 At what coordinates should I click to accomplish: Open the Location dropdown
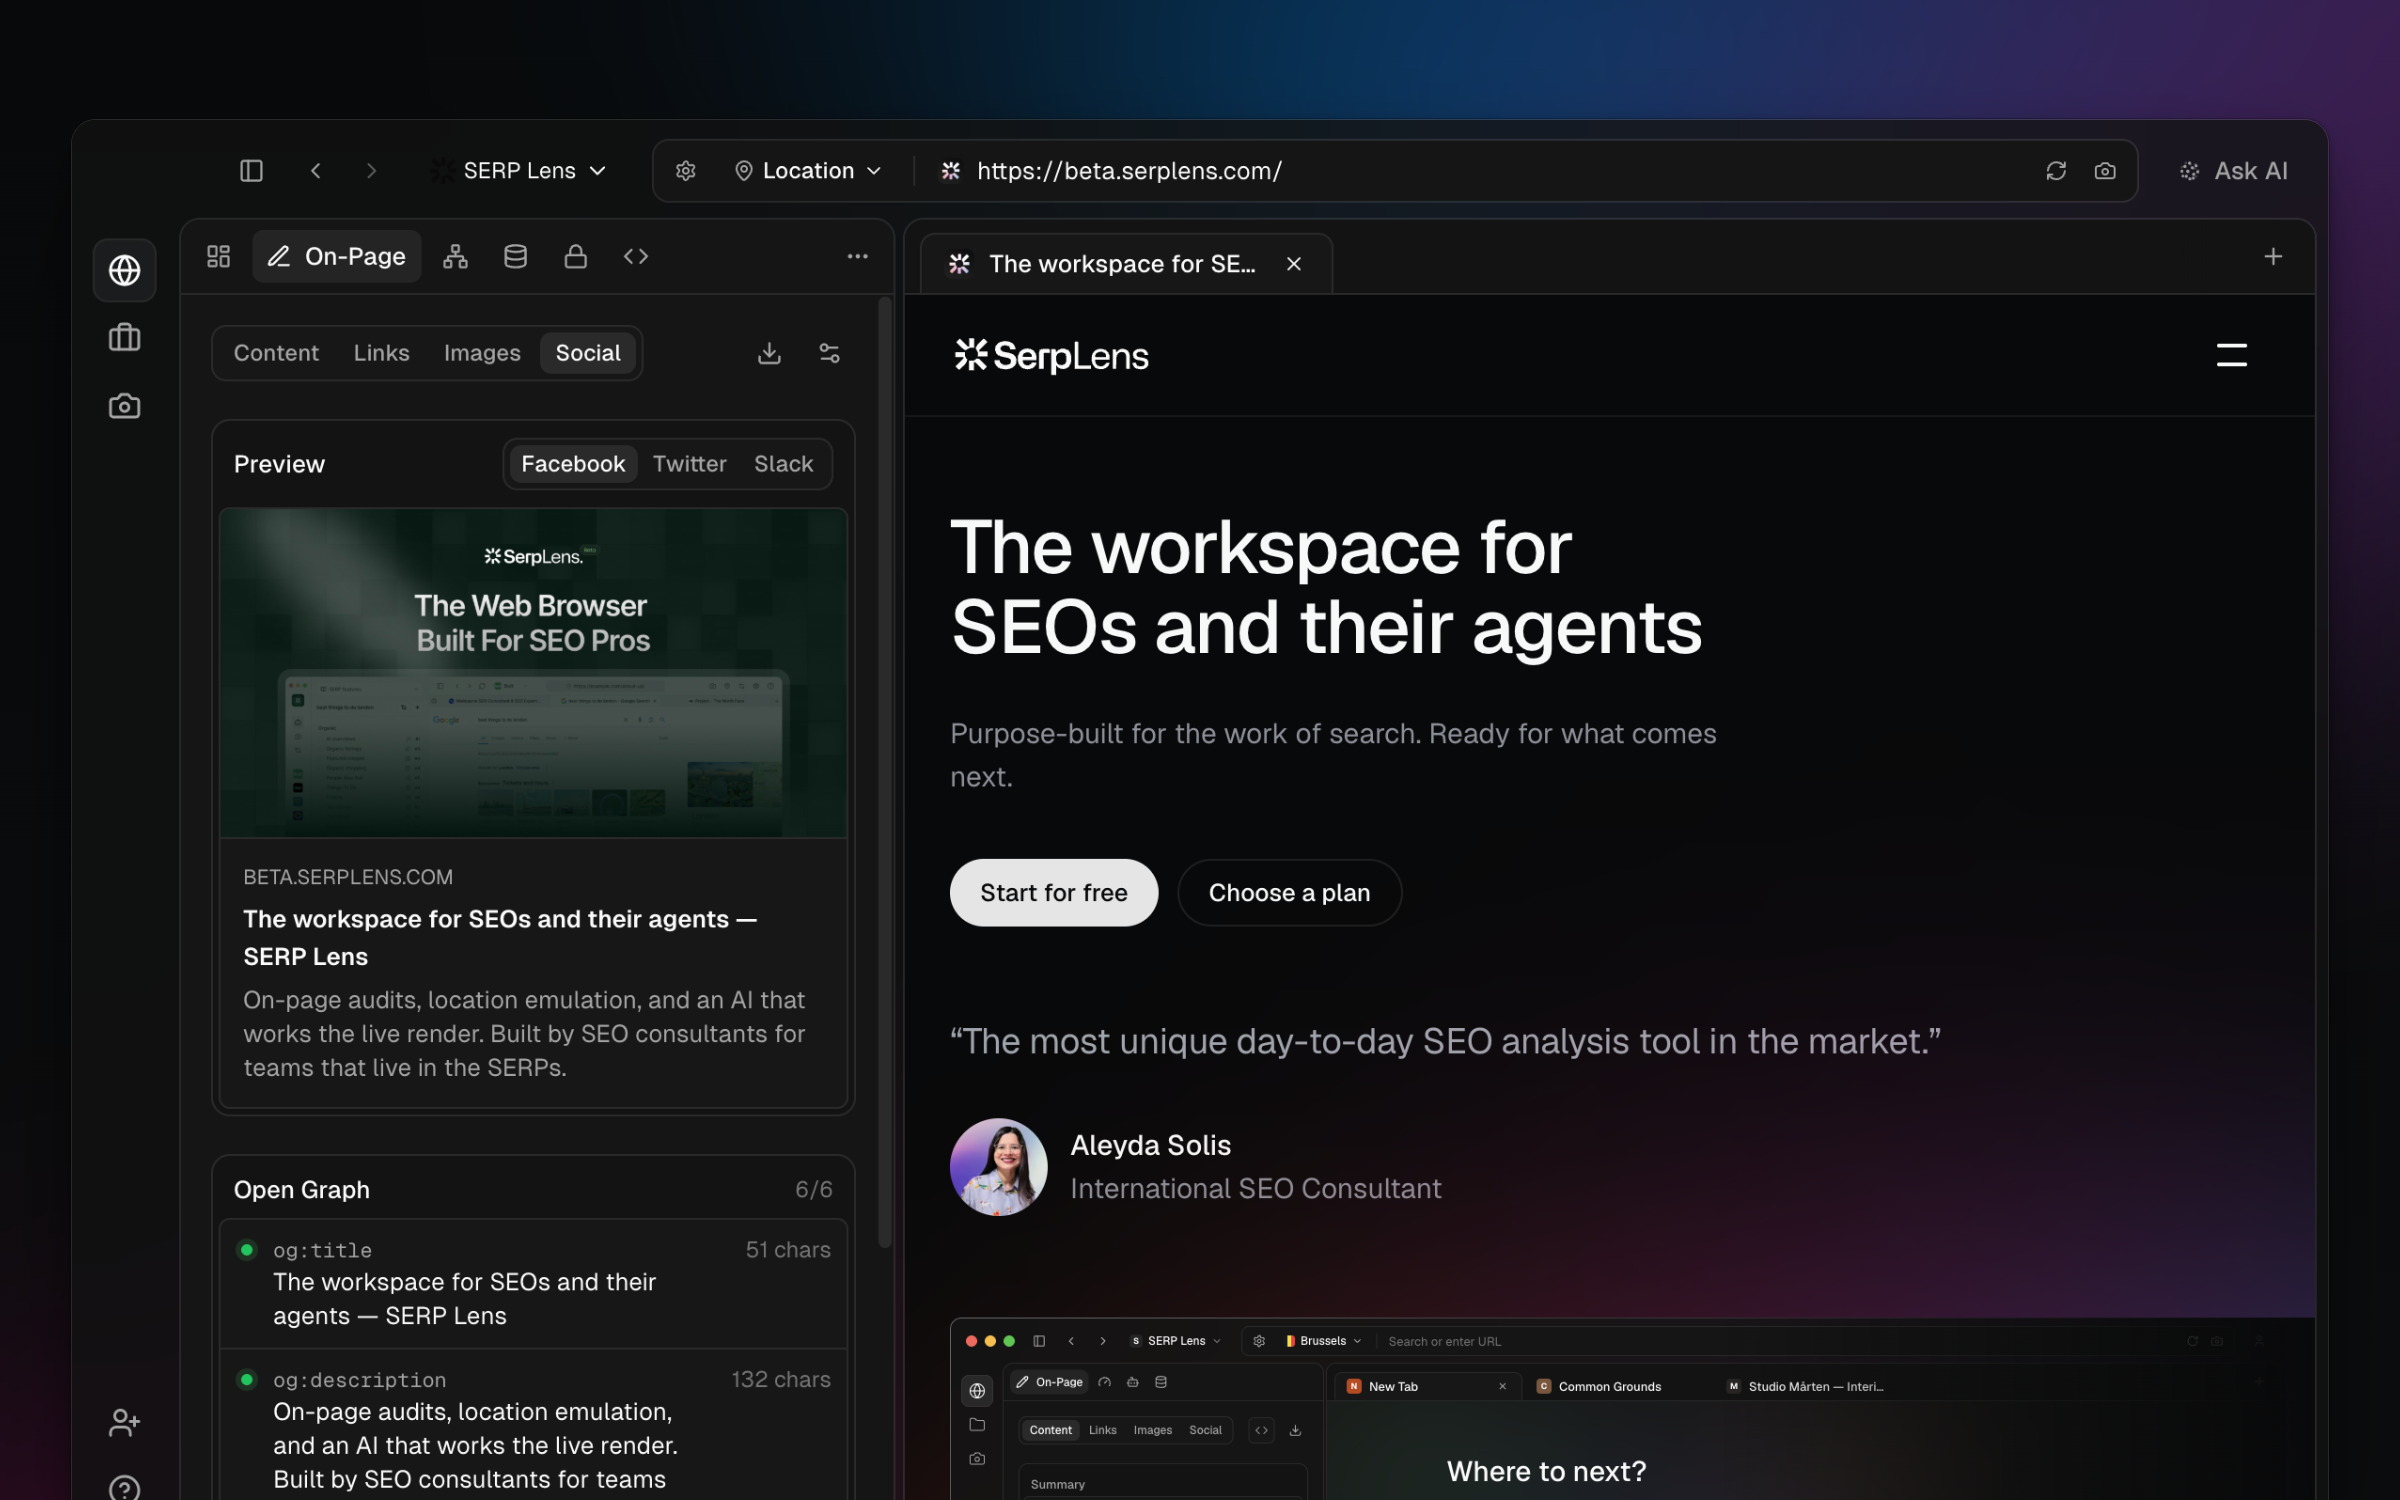(x=808, y=171)
